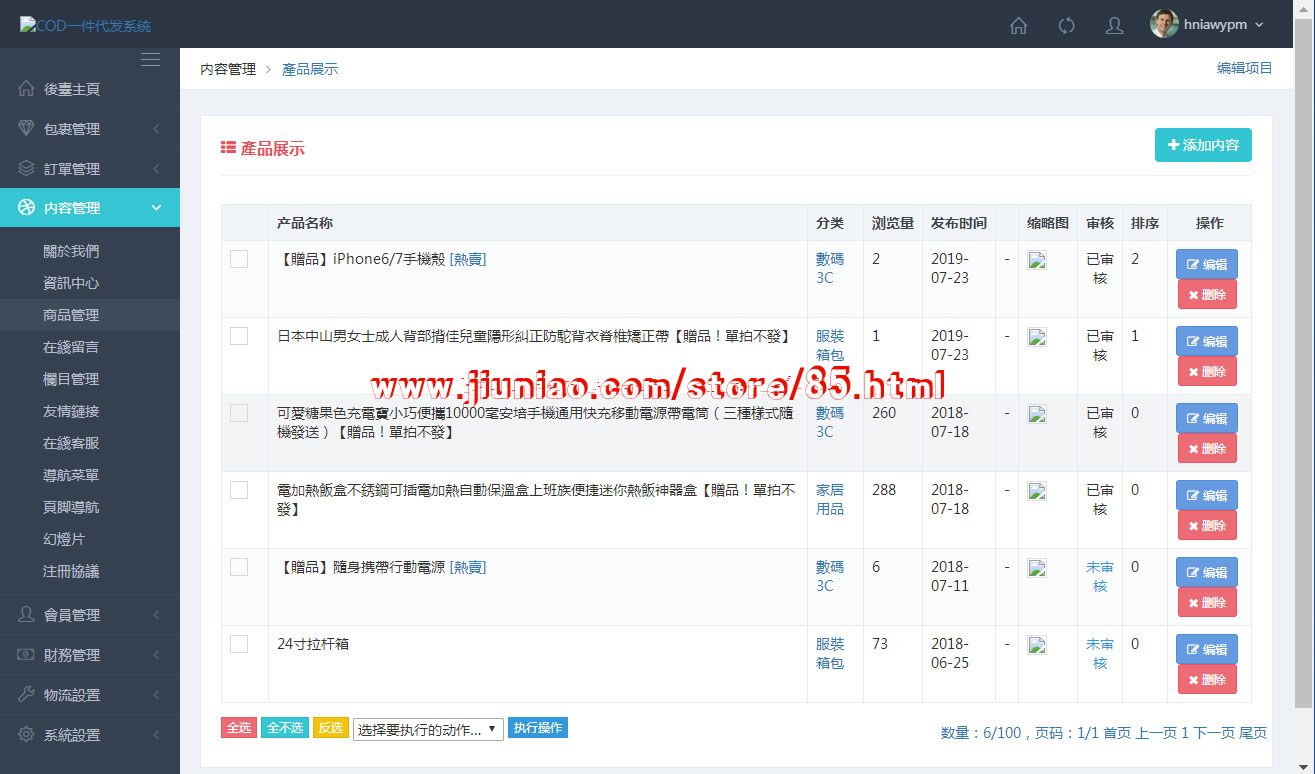Click 未审核 status for 24寸拉杆箱
The image size is (1315, 774).
tap(1099, 653)
